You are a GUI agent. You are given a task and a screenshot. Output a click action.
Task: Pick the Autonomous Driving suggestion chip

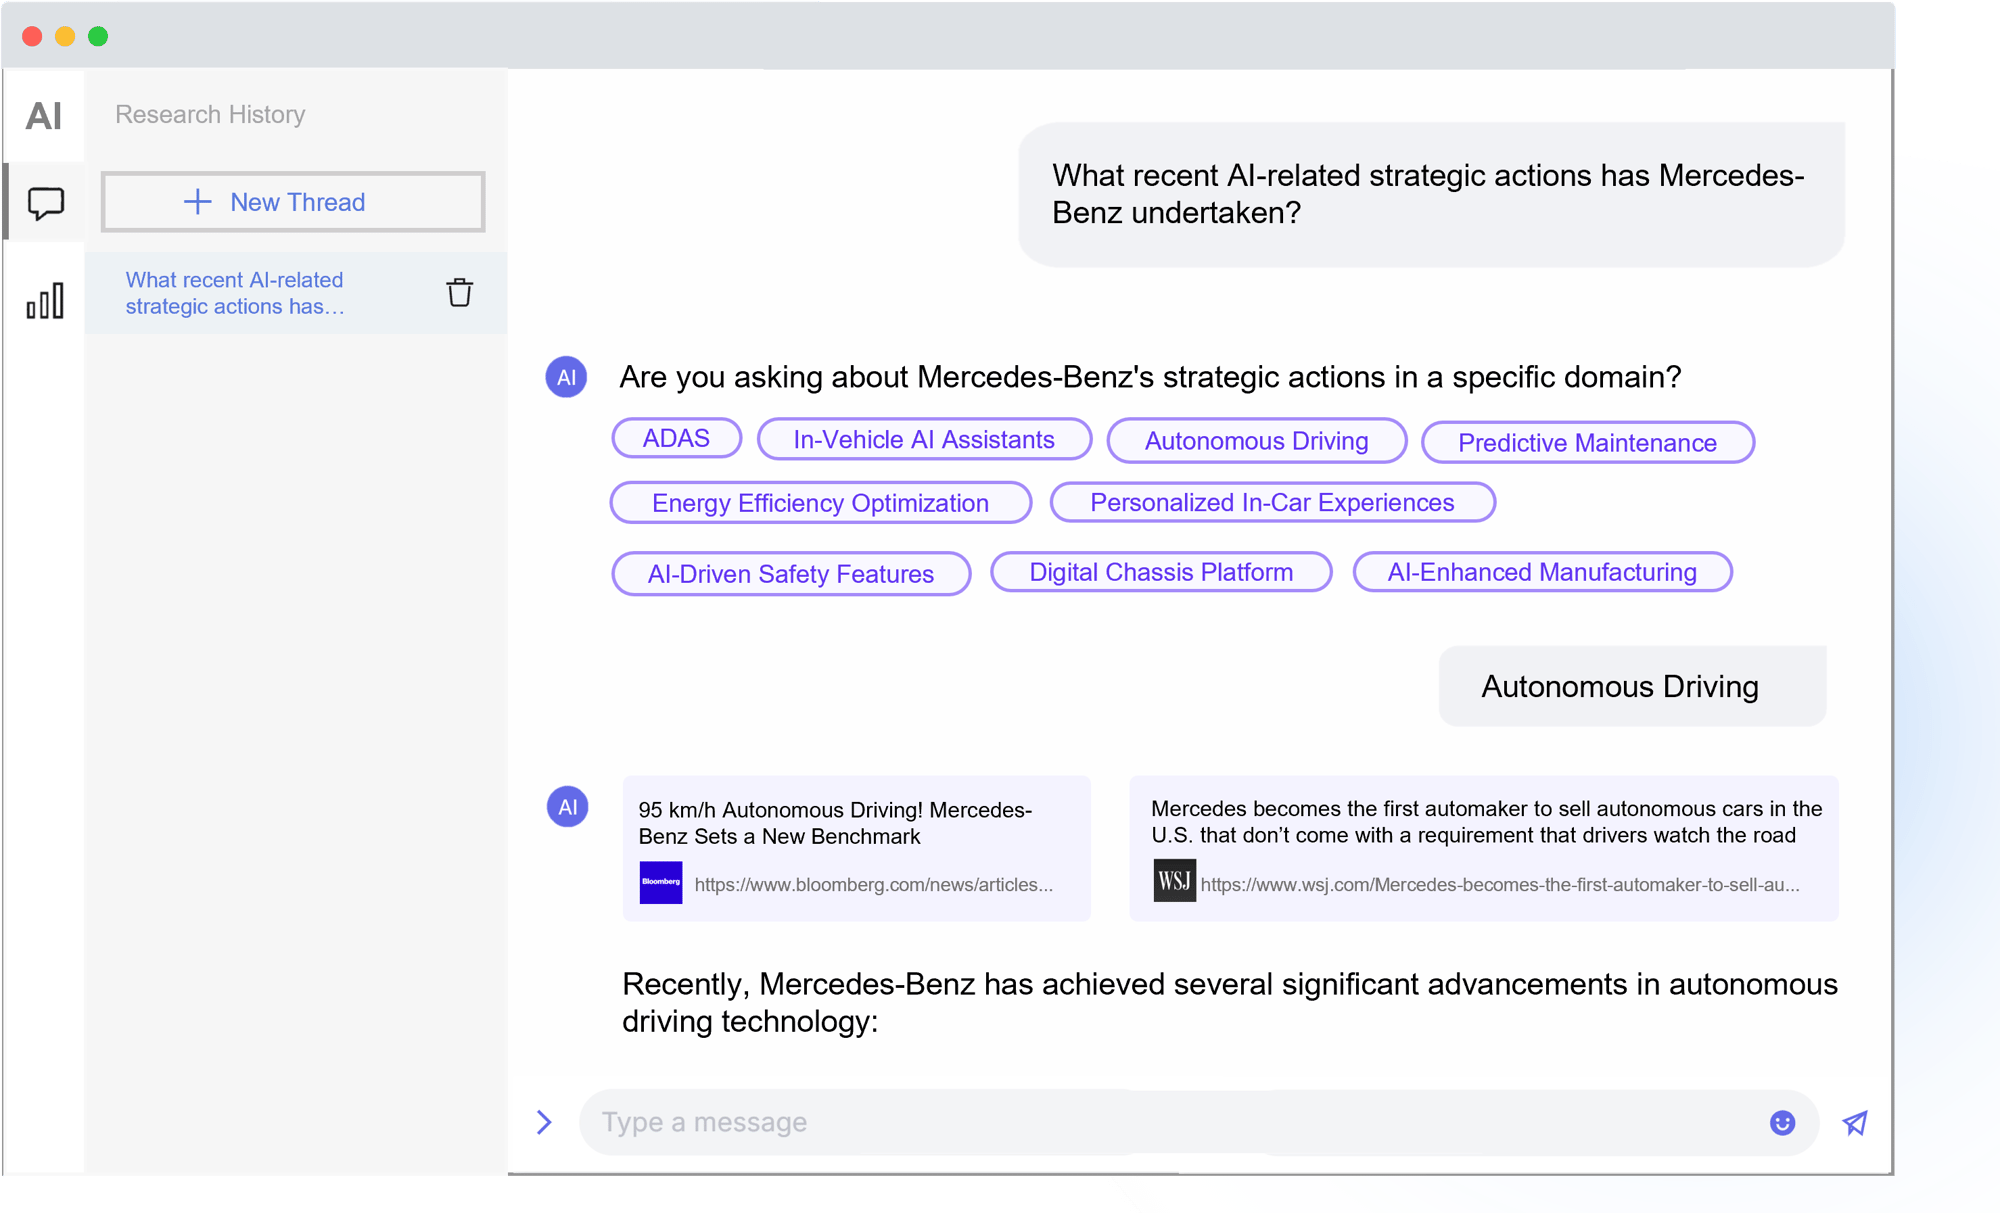tap(1257, 441)
